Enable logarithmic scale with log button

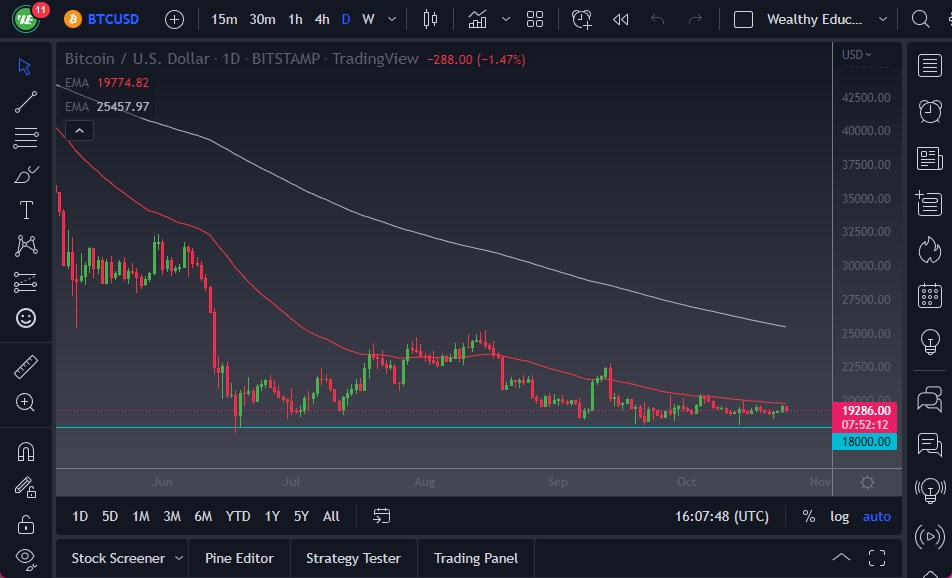(839, 516)
